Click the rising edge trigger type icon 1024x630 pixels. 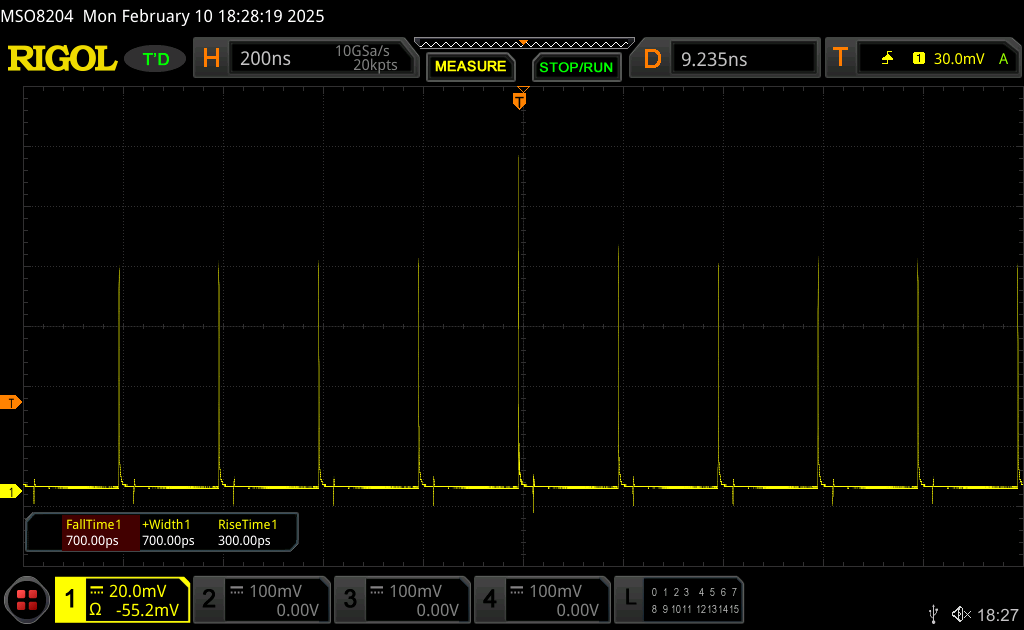click(887, 59)
